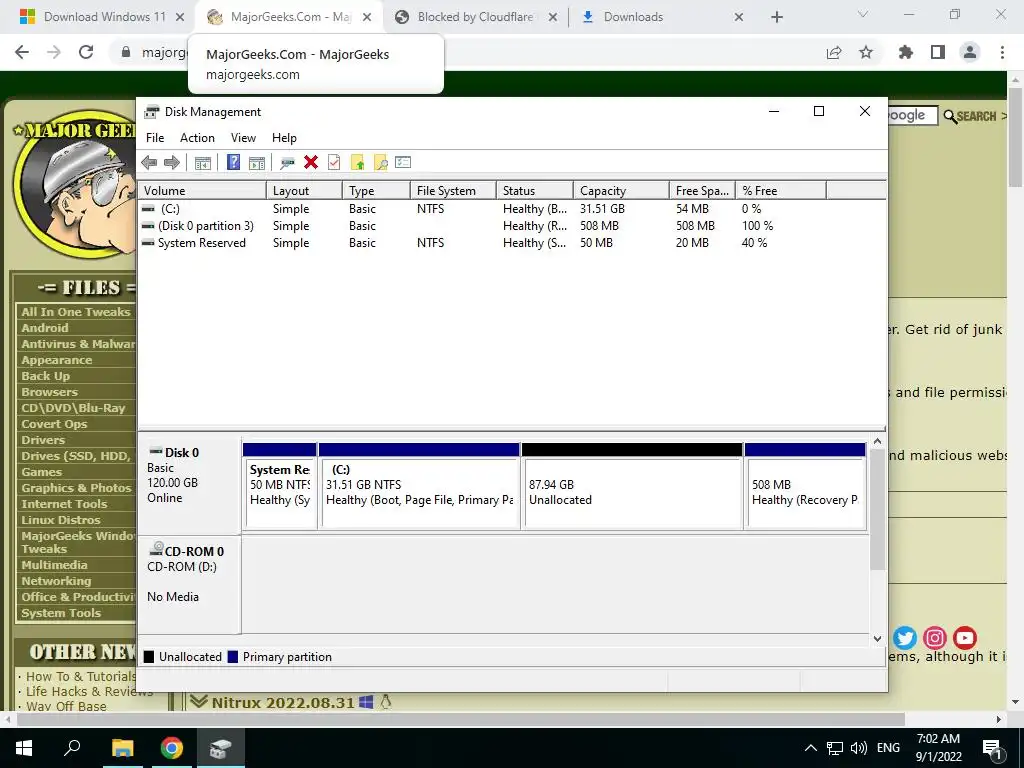Click scroll-up arrow in disk graphical pane
The width and height of the screenshot is (1024, 768).
(877, 441)
